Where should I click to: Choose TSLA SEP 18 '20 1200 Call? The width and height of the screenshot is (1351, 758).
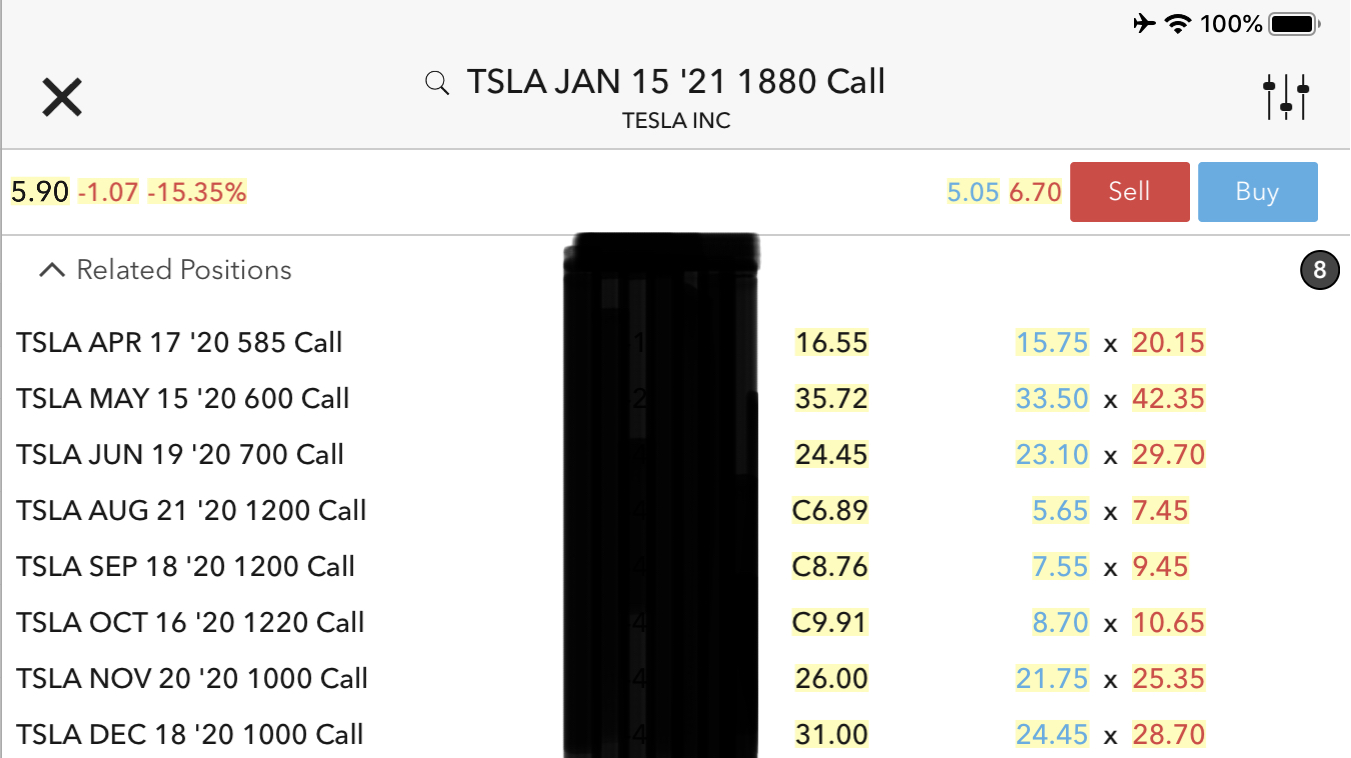(185, 567)
